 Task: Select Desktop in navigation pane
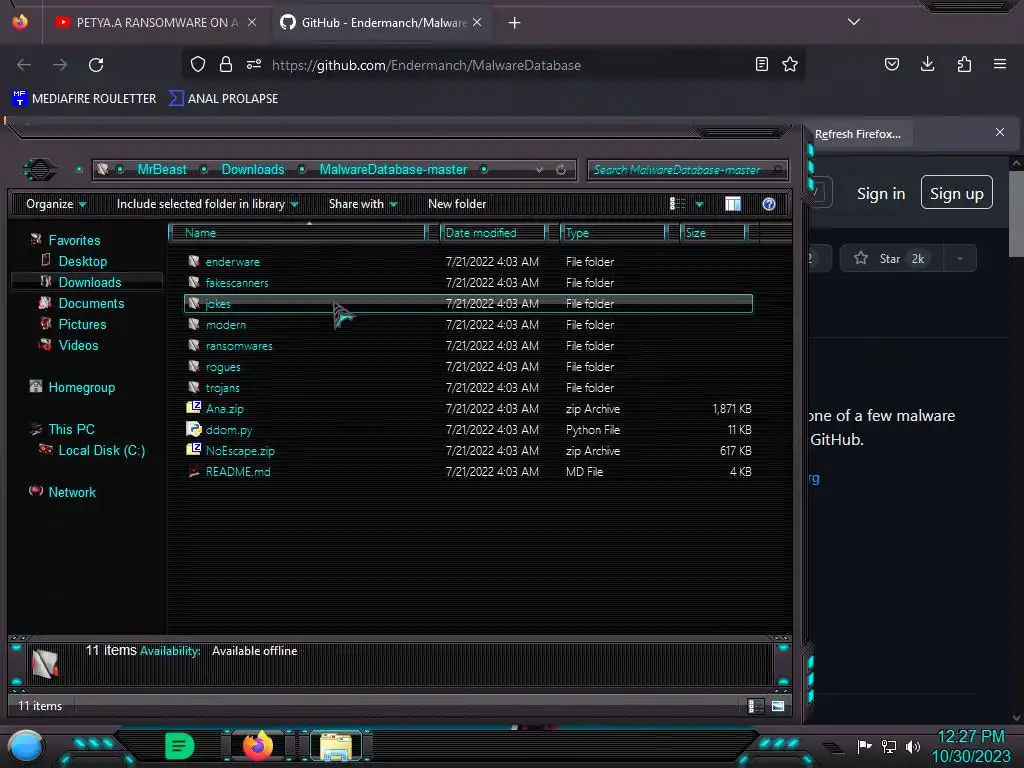(x=83, y=261)
